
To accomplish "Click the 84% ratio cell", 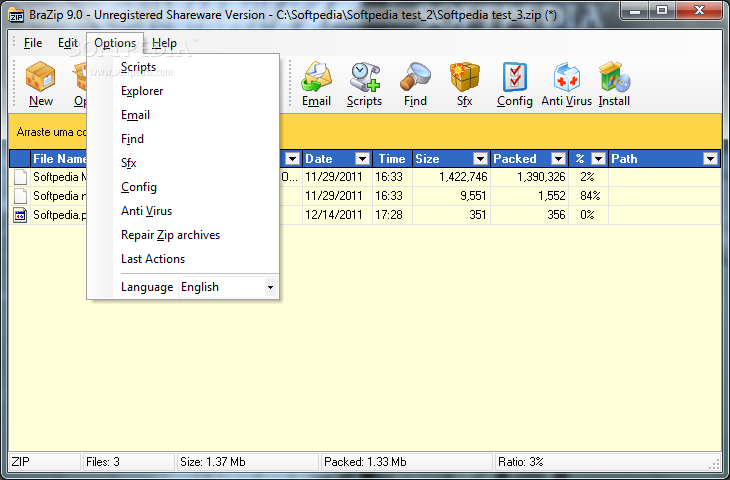I will [590, 196].
